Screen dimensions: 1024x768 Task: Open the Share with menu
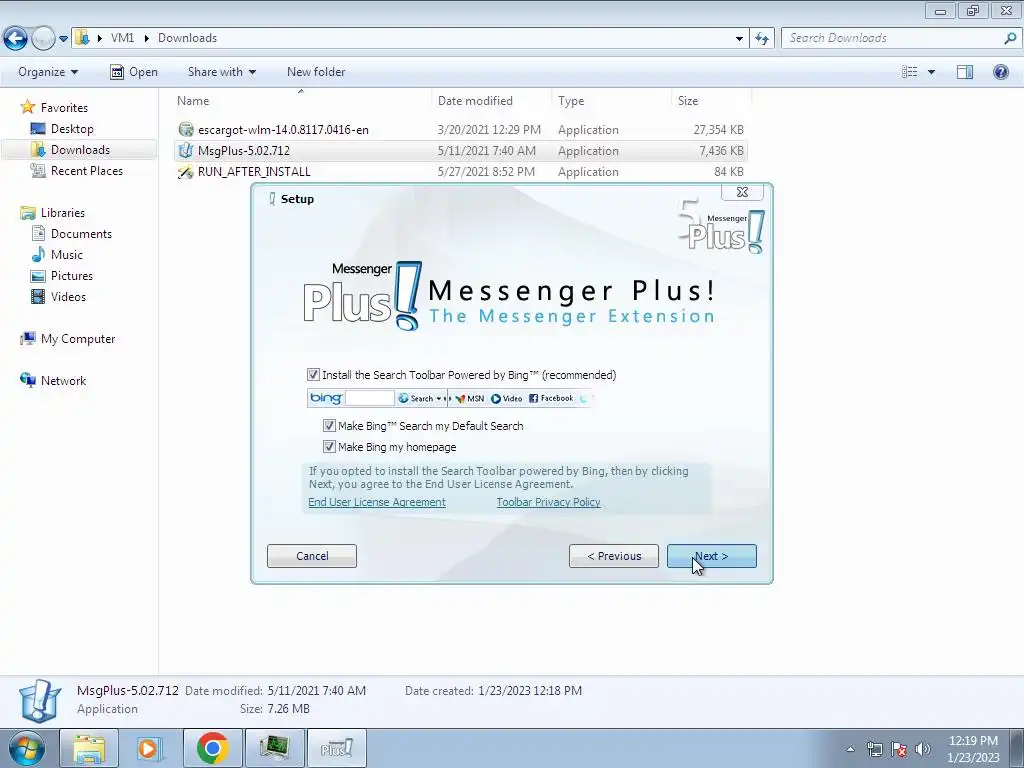click(221, 72)
